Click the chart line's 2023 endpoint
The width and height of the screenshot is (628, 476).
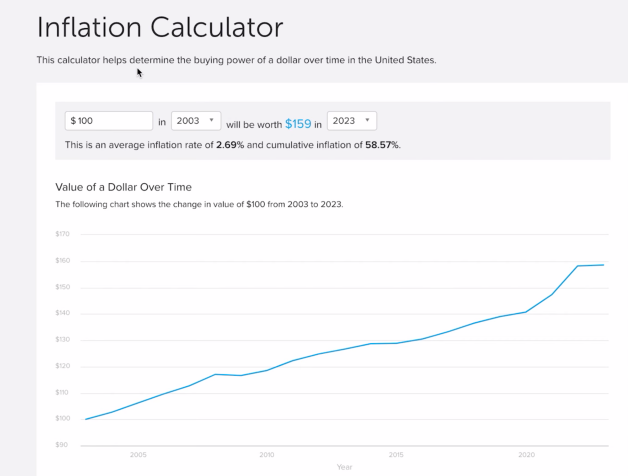click(603, 265)
